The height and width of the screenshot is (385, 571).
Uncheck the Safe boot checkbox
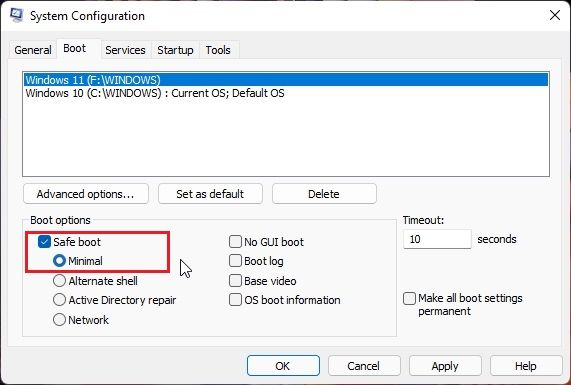pos(44,242)
